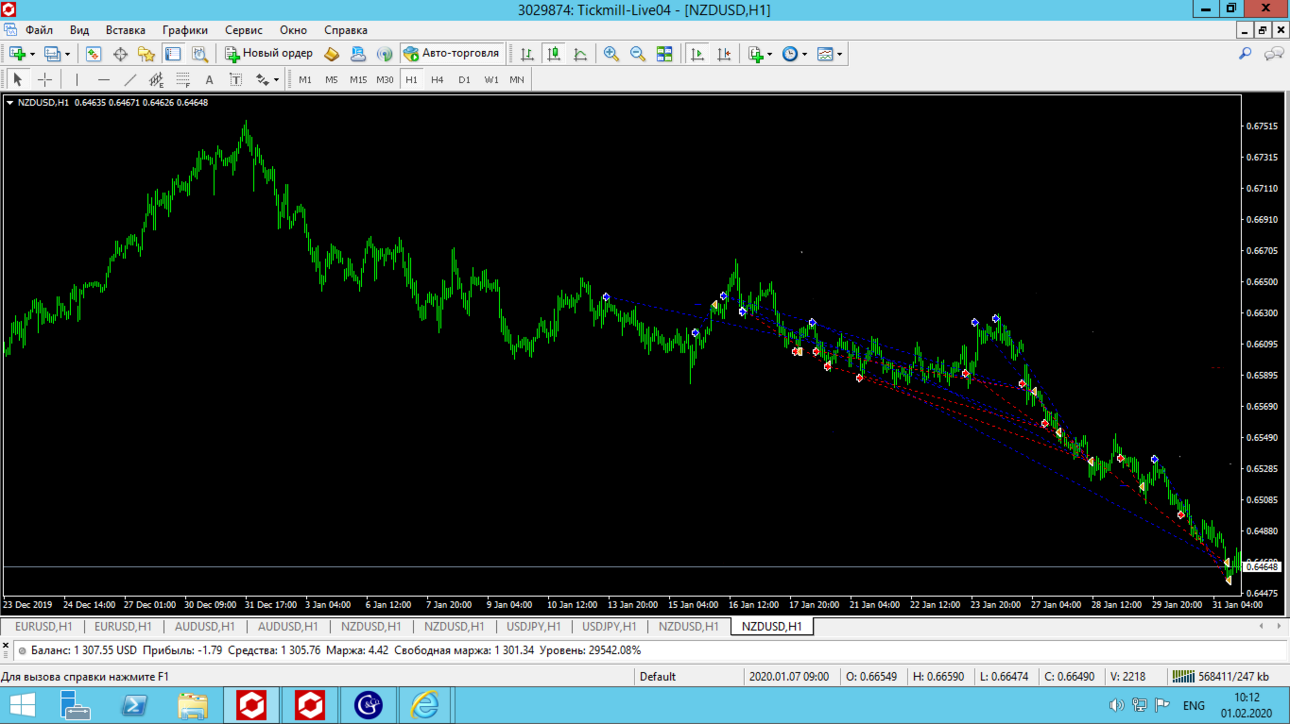The height and width of the screenshot is (724, 1290).
Task: Toggle the Terminal panel icon
Action: click(173, 54)
